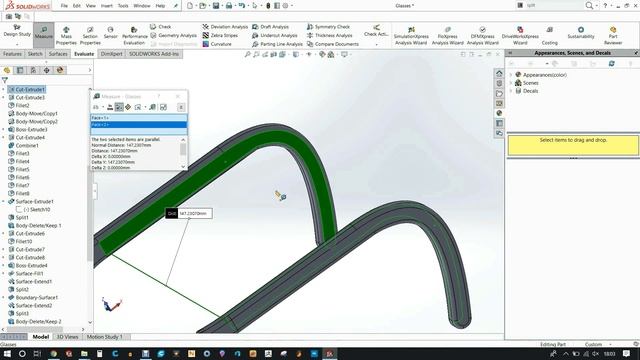This screenshot has height=360, width=640.
Task: Open Geometry Analysis
Action: (173, 36)
